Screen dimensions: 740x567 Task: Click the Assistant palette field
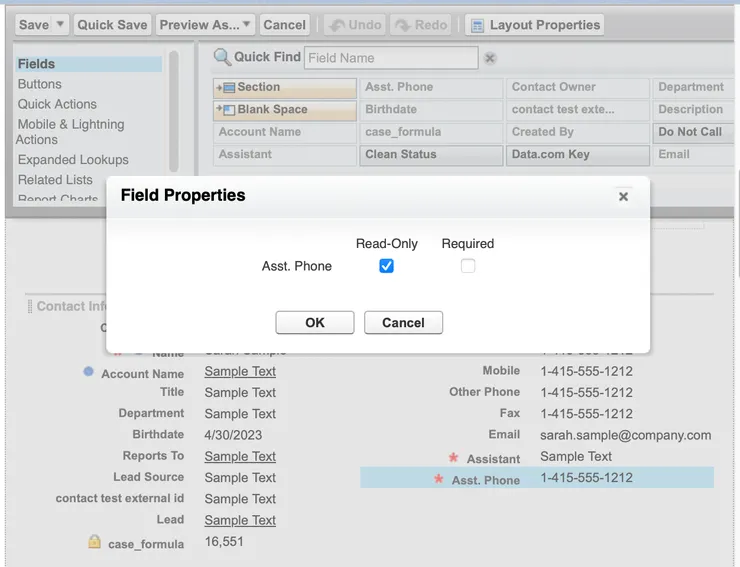(285, 155)
